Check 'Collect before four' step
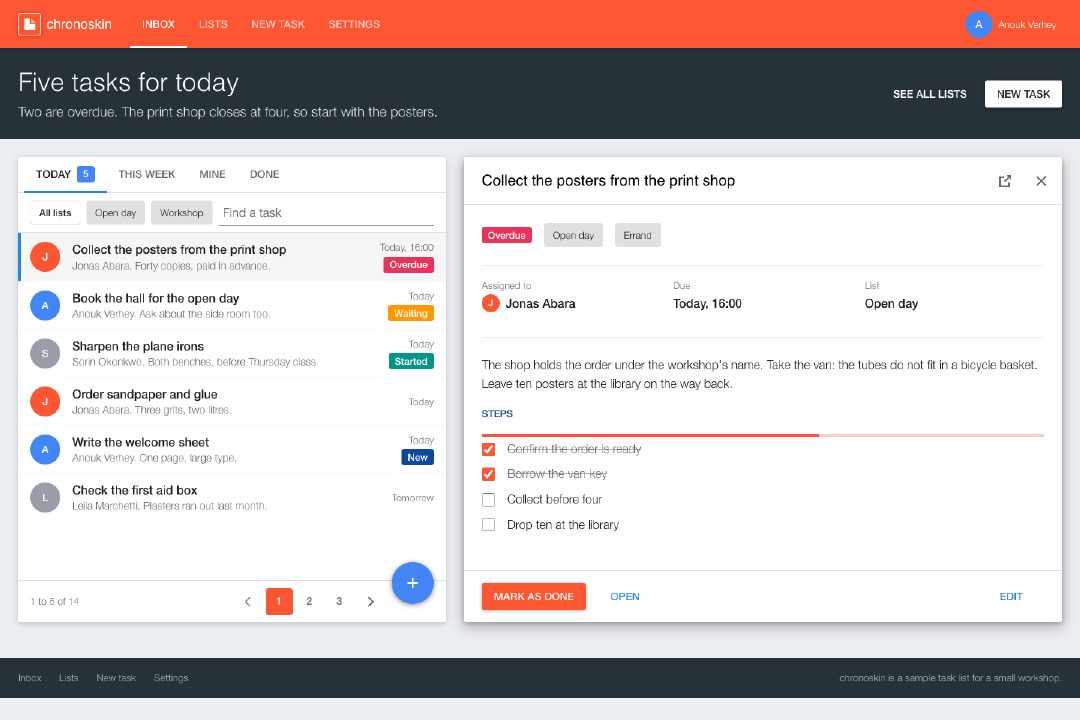Screen dimensions: 1080x720 [x=488, y=500]
